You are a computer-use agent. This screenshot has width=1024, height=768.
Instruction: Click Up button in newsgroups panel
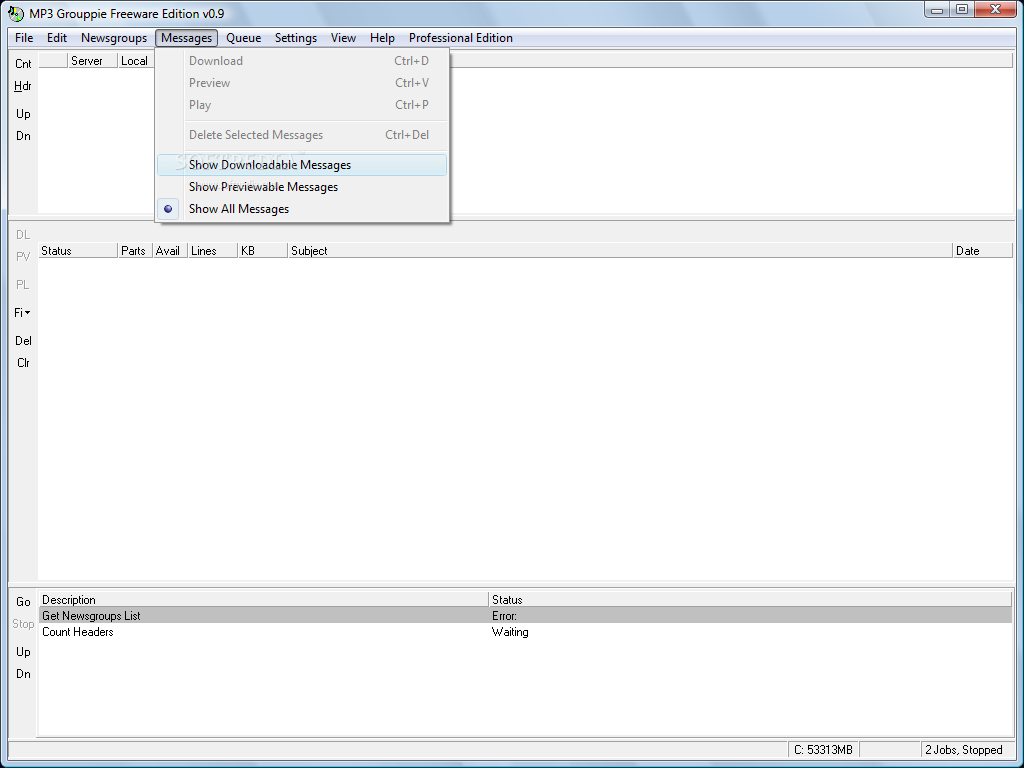(23, 114)
